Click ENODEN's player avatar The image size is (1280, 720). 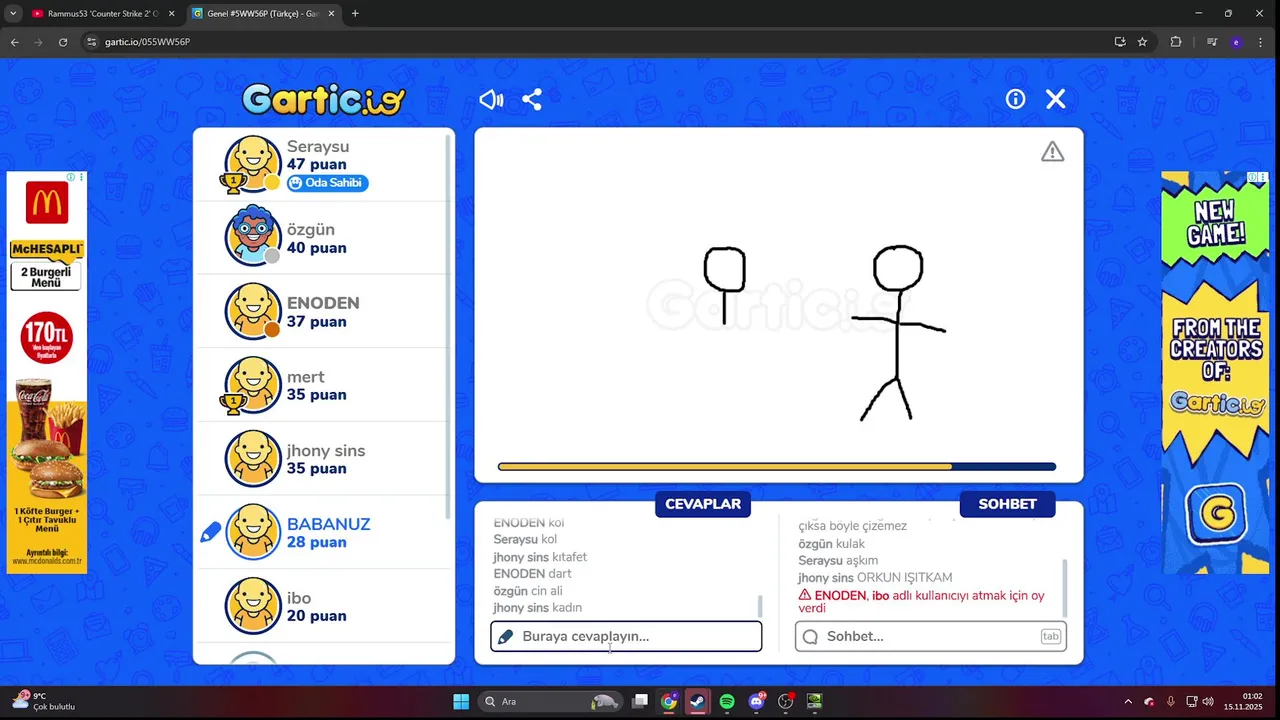(253, 310)
